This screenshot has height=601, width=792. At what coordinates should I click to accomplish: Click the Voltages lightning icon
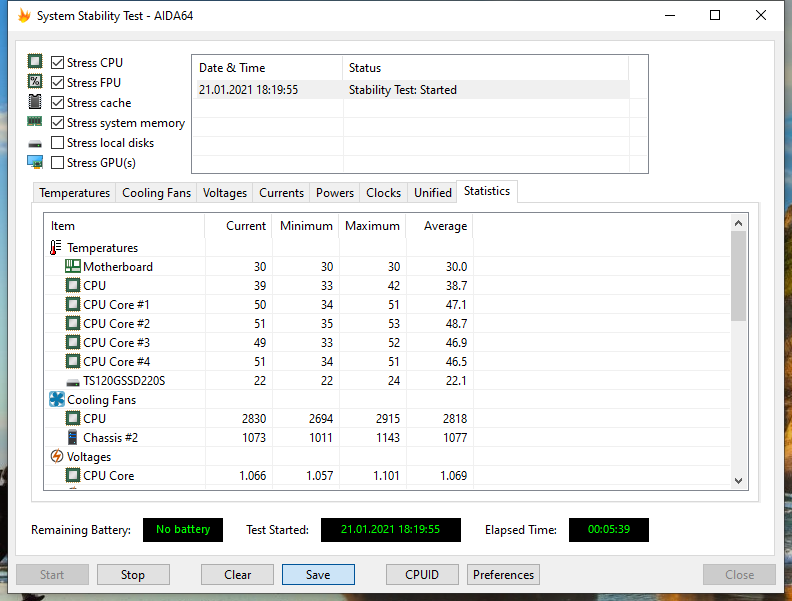click(x=57, y=456)
